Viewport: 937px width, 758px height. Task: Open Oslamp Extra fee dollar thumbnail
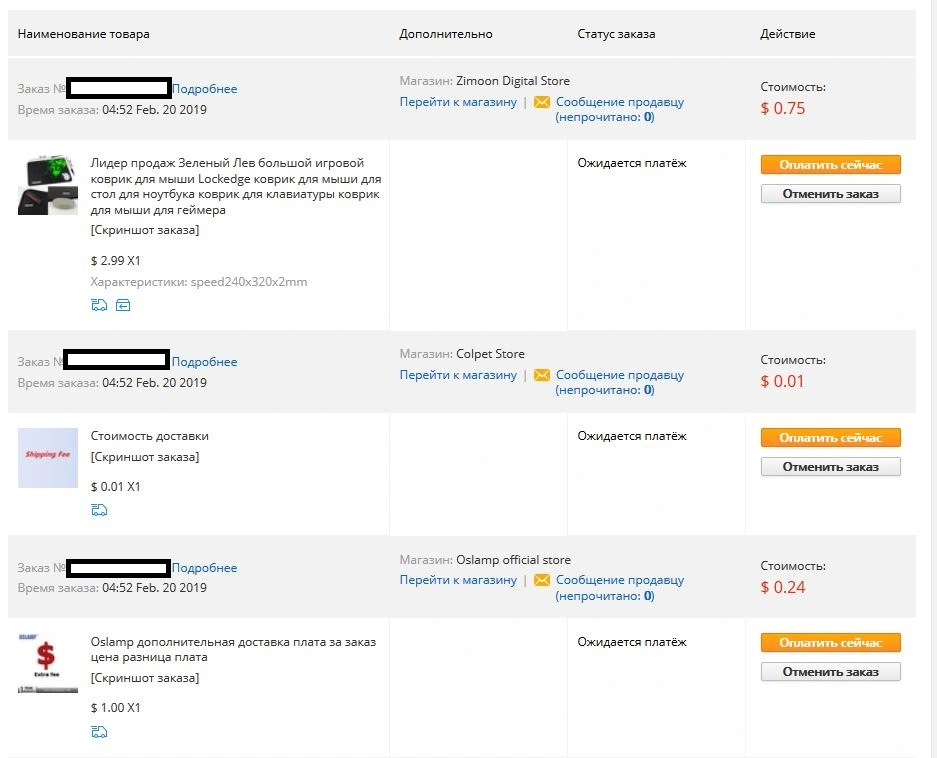coord(48,664)
